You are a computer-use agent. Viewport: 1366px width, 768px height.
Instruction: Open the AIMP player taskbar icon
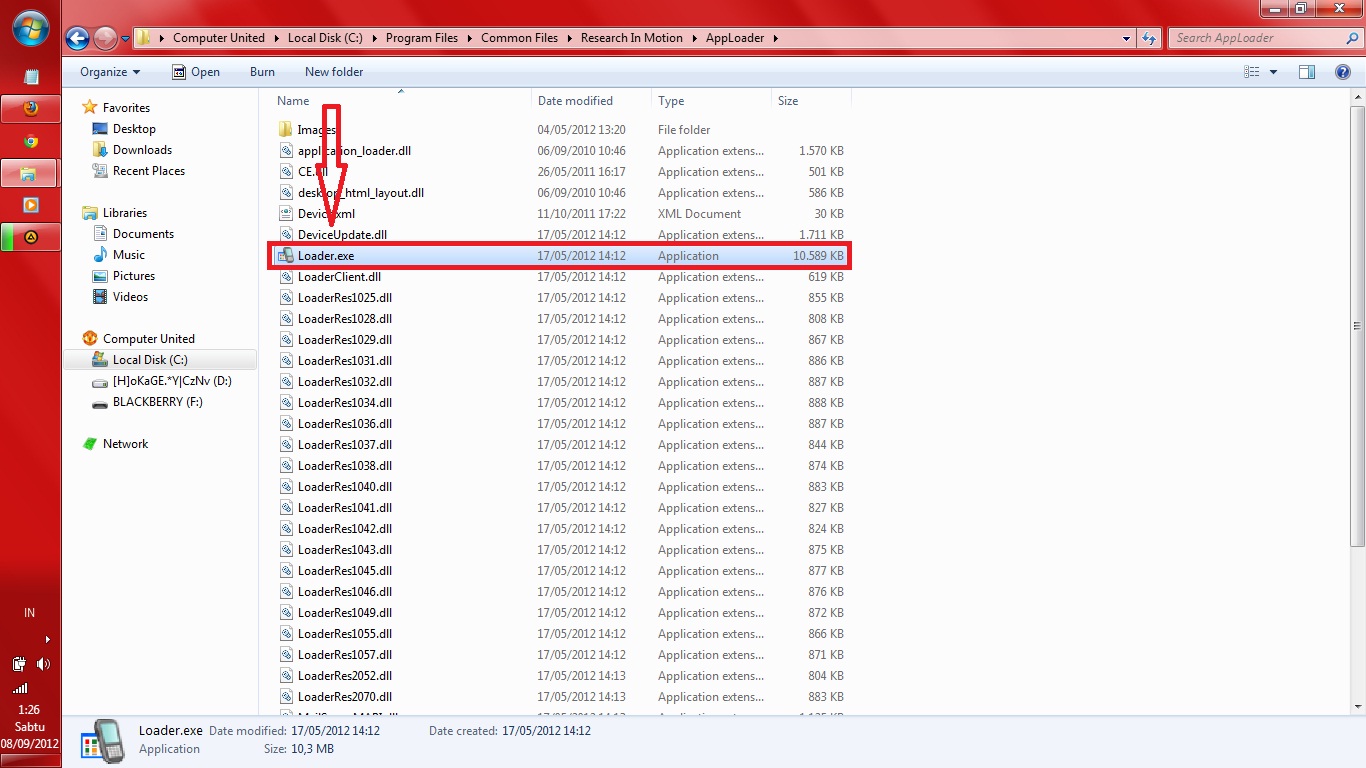click(x=30, y=237)
